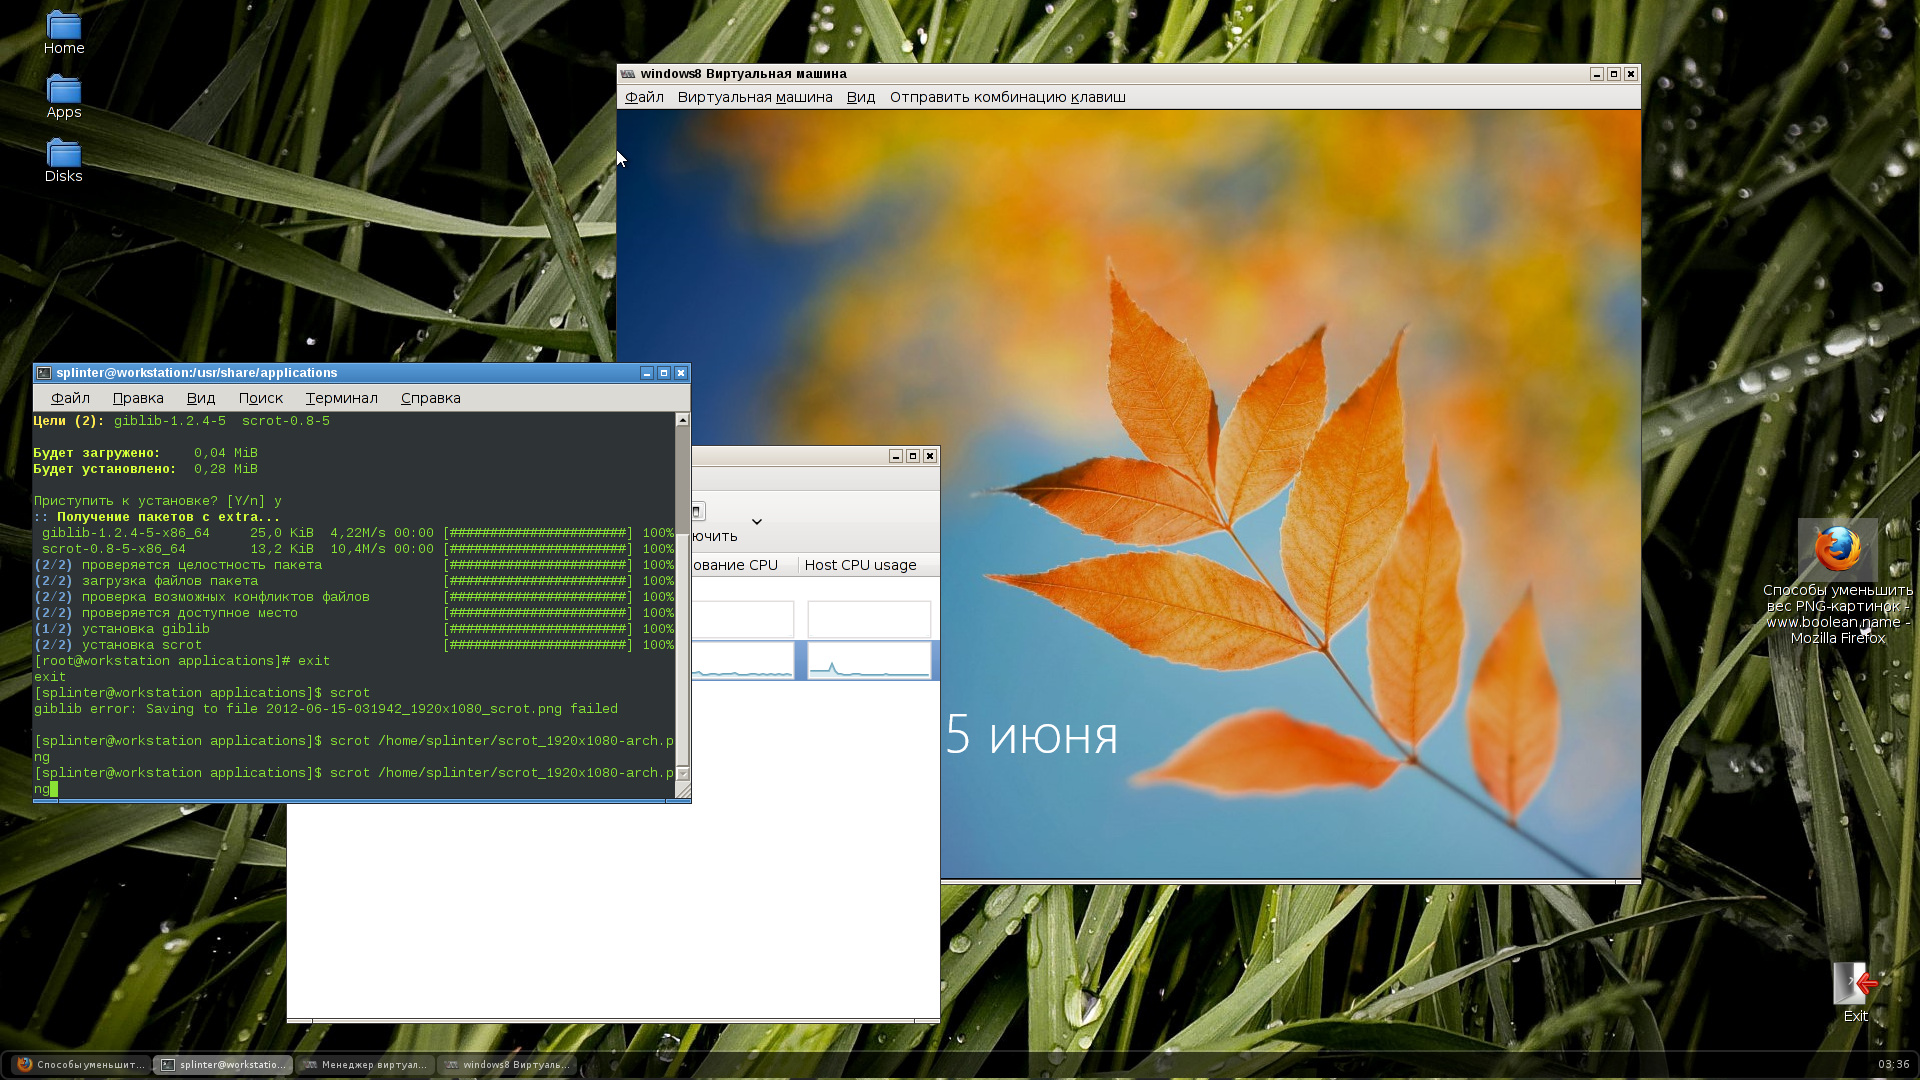Expand the shutdown dropdown arrow in VM manager
This screenshot has width=1920, height=1080.
(757, 521)
